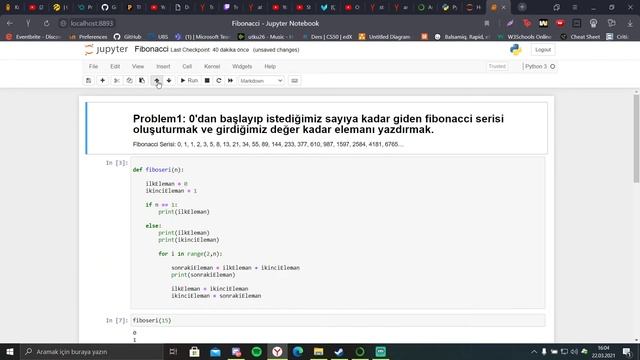Open the cell type Markdown dropdown
This screenshot has height=360, width=640.
[x=261, y=81]
